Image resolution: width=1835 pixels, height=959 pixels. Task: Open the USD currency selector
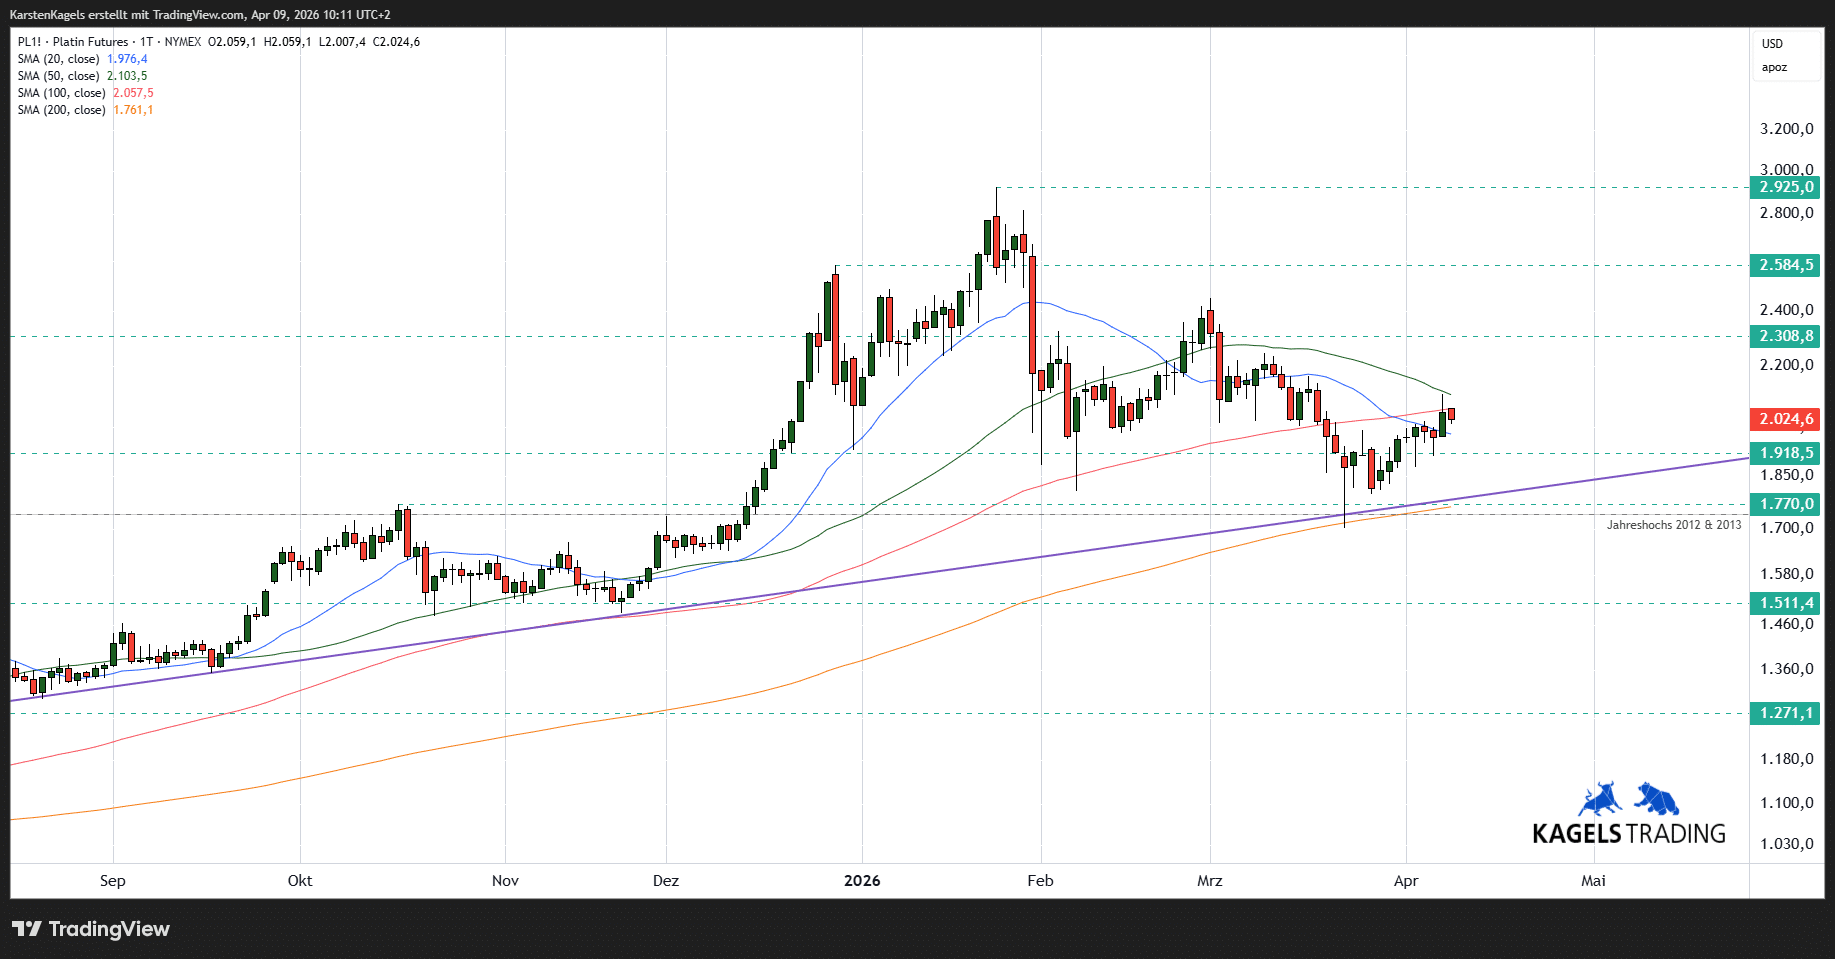coord(1772,44)
